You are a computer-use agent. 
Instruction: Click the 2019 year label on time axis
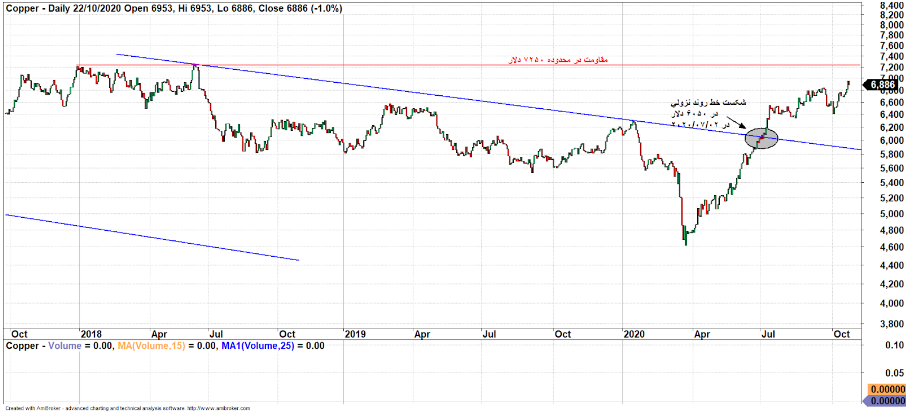click(x=356, y=331)
